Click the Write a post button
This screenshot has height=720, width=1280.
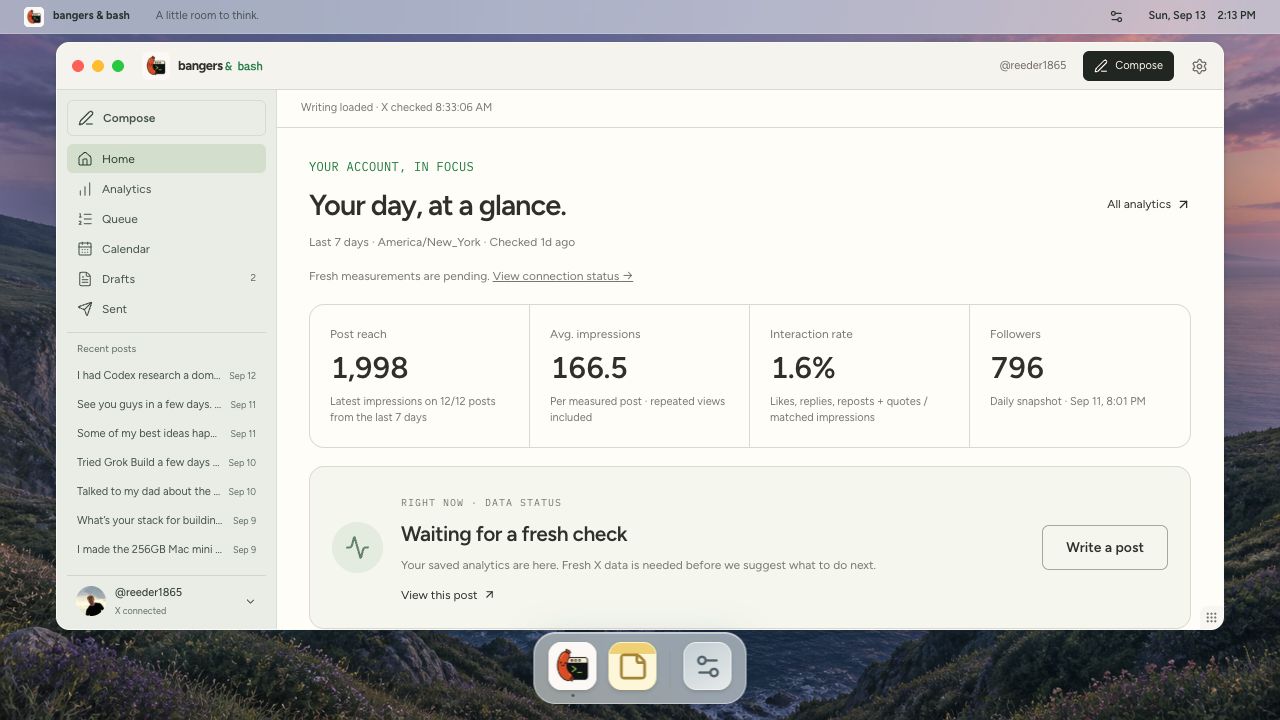point(1104,547)
